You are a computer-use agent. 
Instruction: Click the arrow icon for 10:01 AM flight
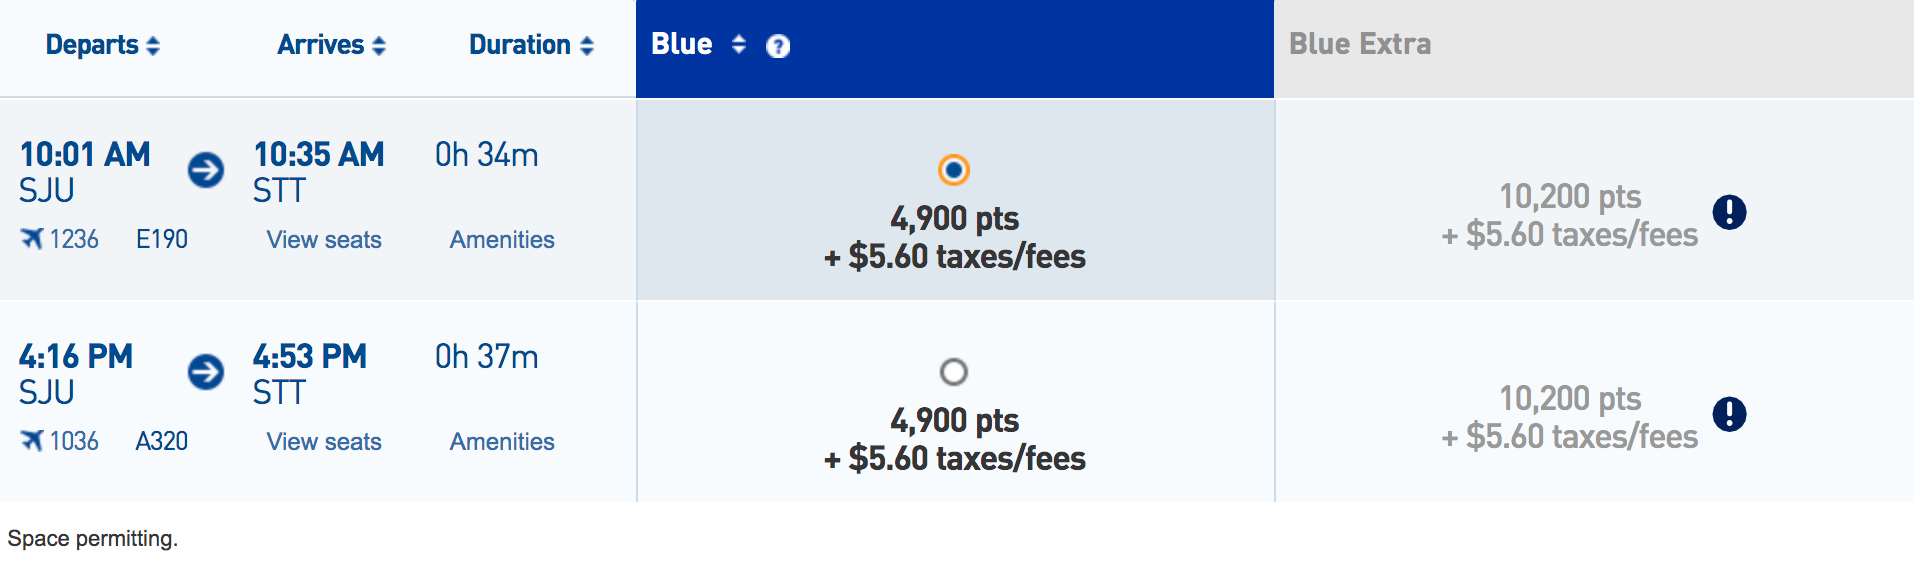click(x=206, y=170)
